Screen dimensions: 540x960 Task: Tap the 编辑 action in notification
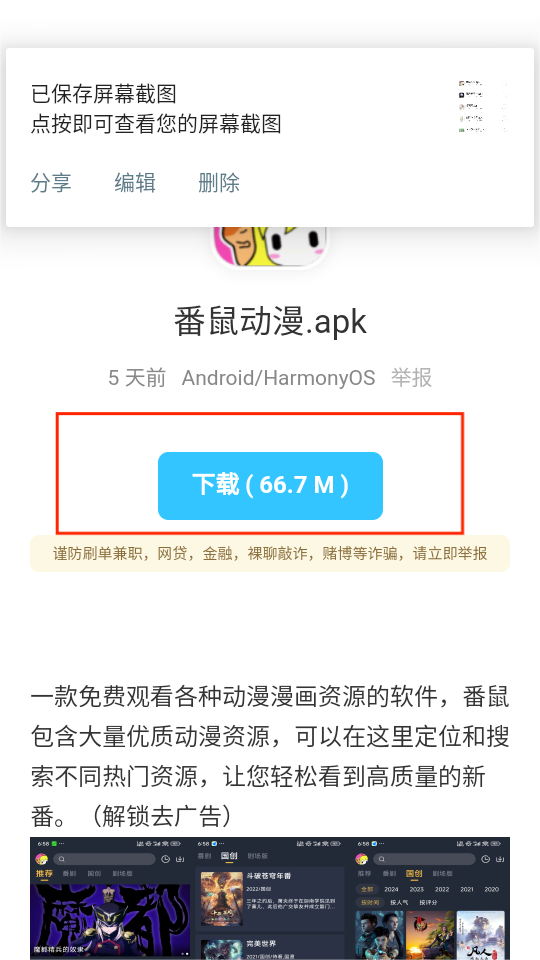135,182
